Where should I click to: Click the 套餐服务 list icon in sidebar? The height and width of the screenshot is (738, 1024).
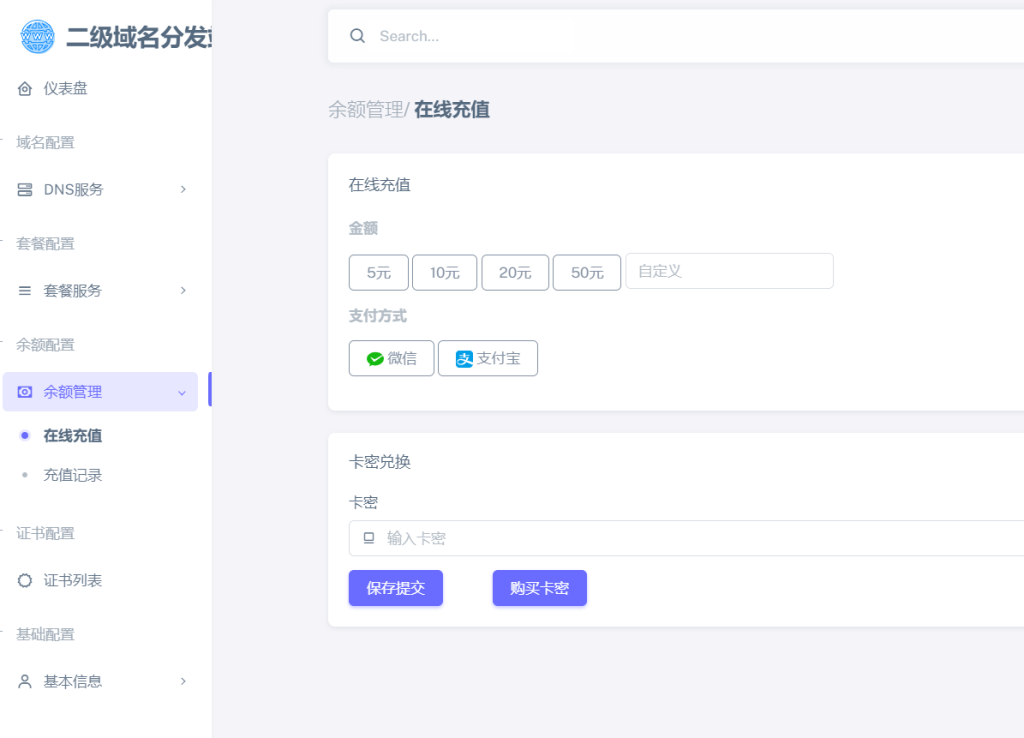pyautogui.click(x=24, y=291)
